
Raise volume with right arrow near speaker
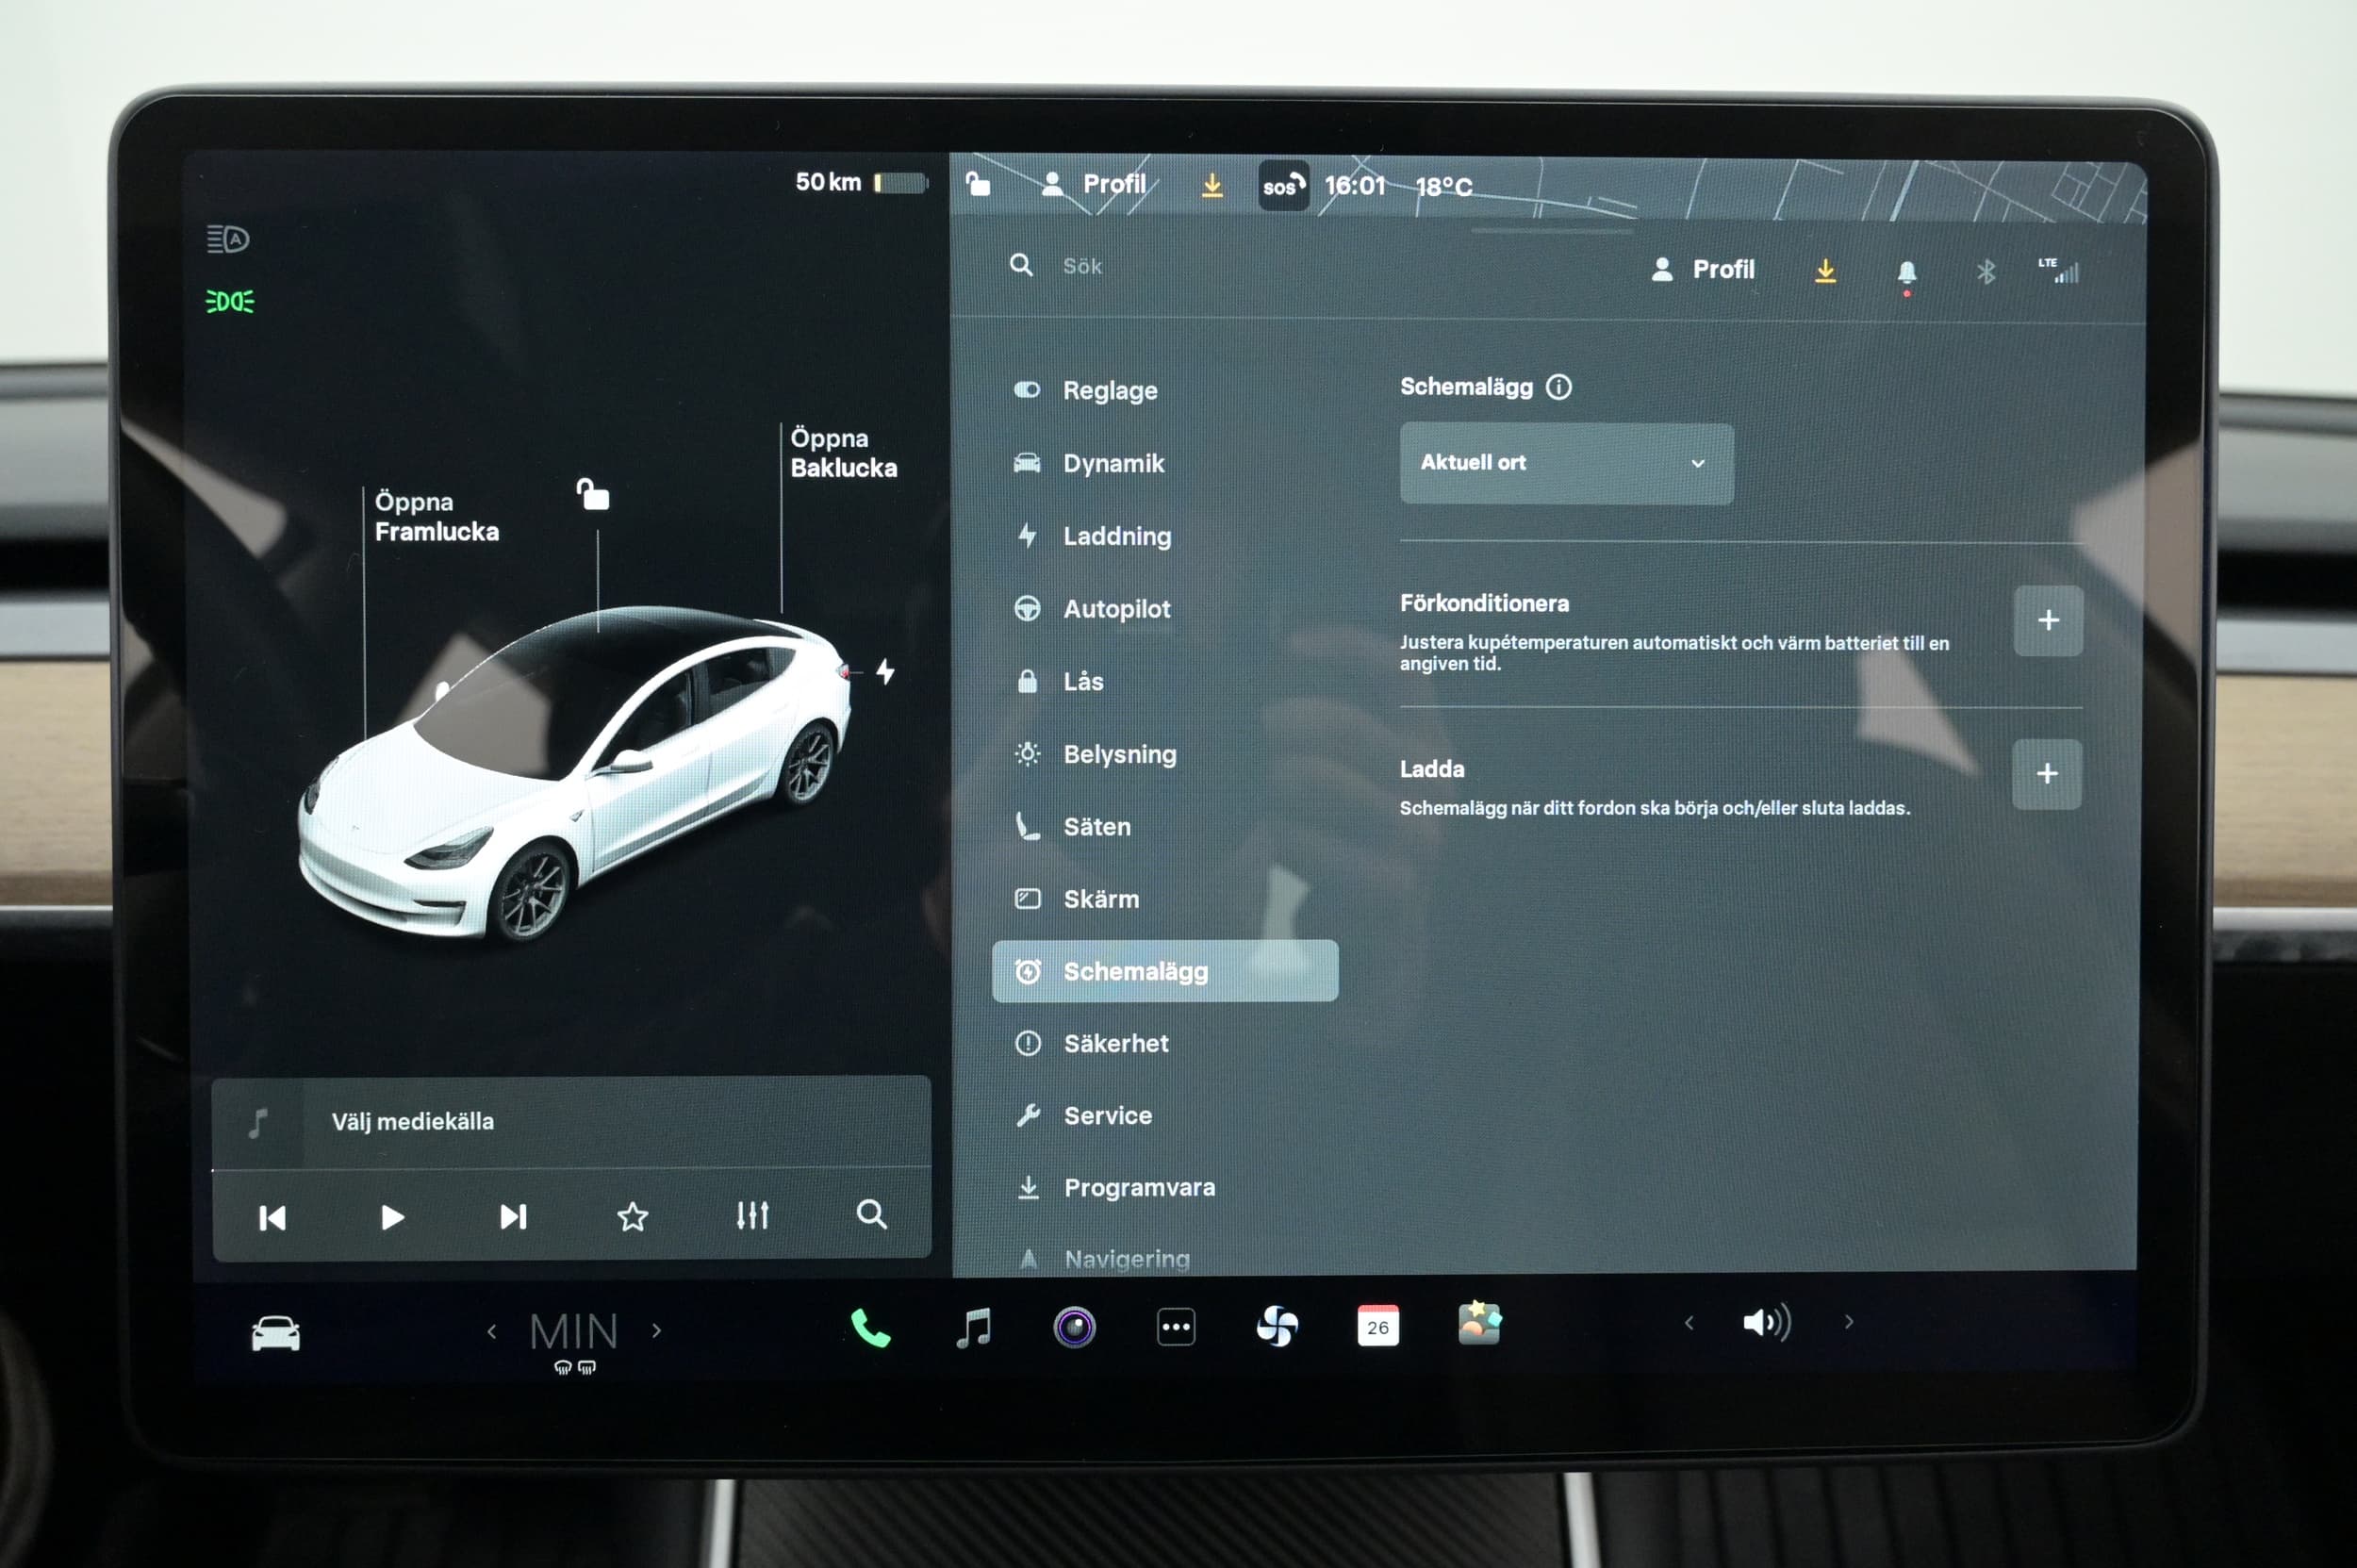pos(1848,1322)
